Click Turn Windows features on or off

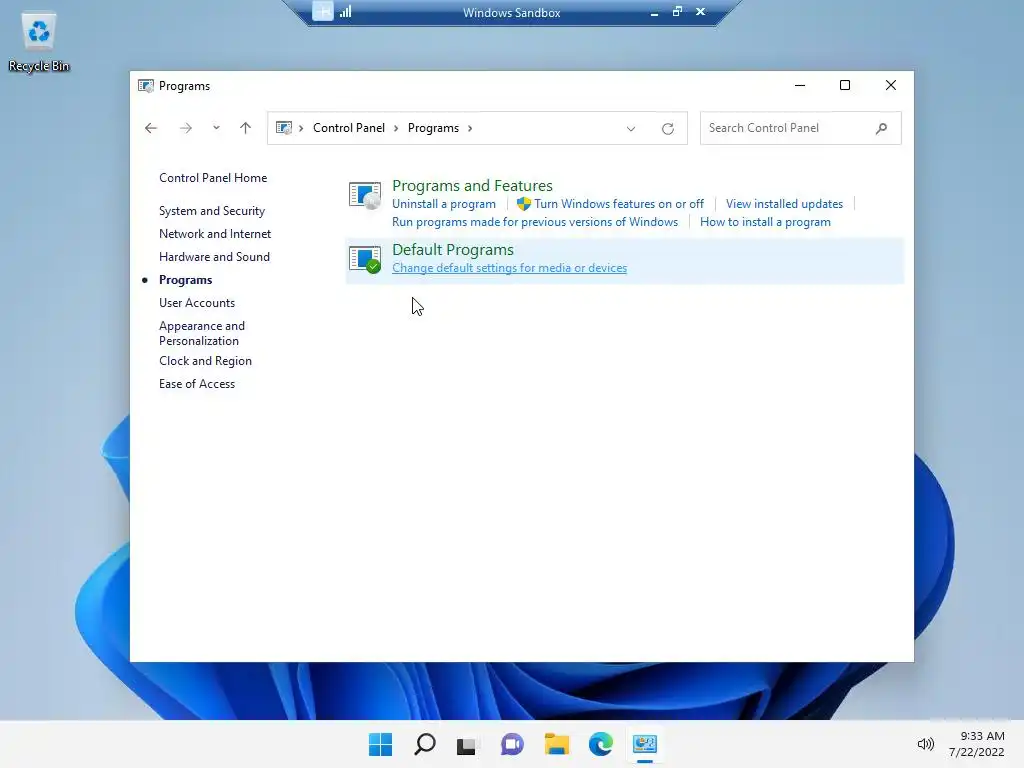point(618,204)
